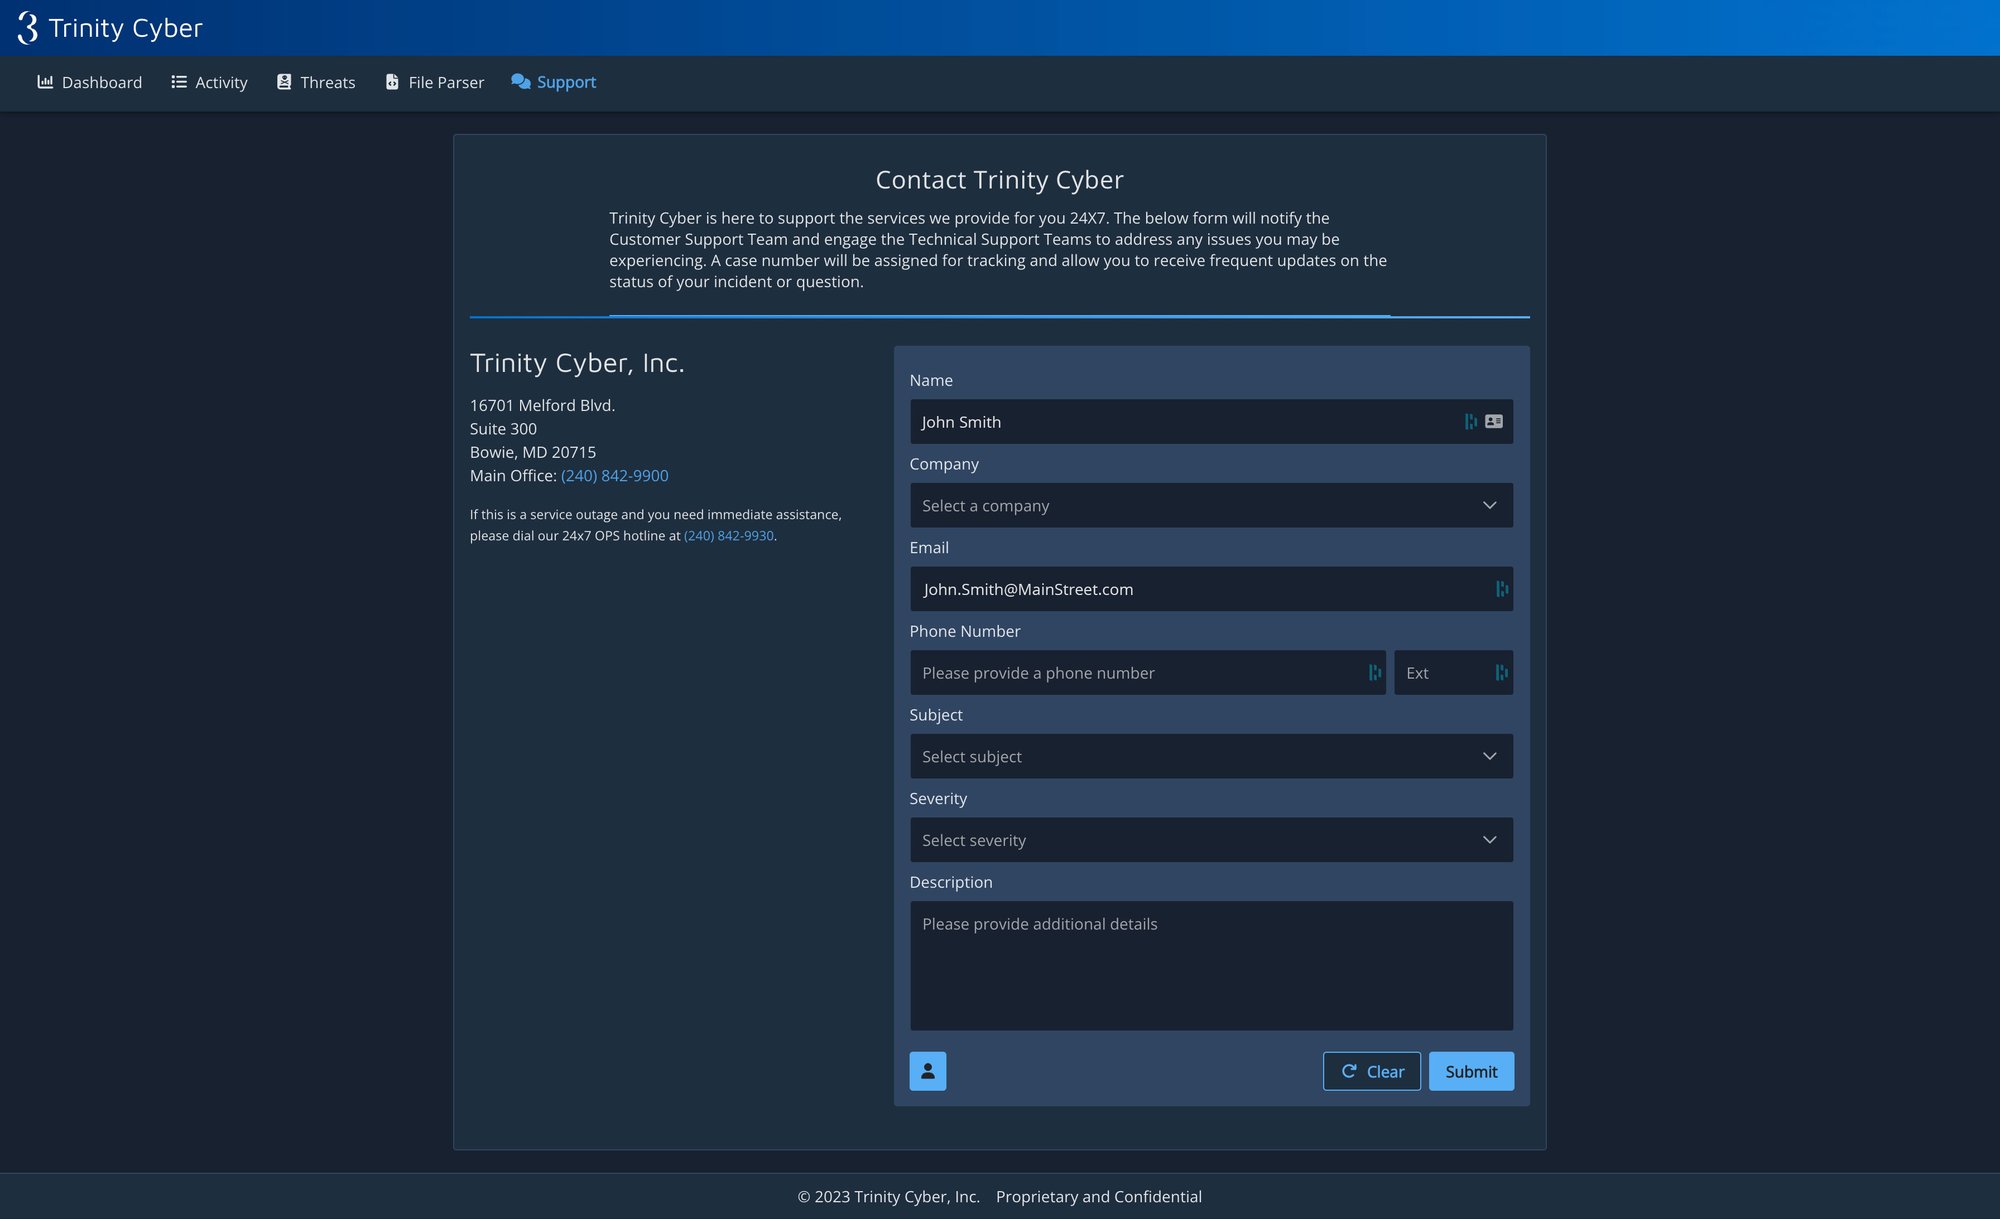Click the Trinity Cyber, Inc. heading
This screenshot has height=1219, width=2000.
coord(577,363)
